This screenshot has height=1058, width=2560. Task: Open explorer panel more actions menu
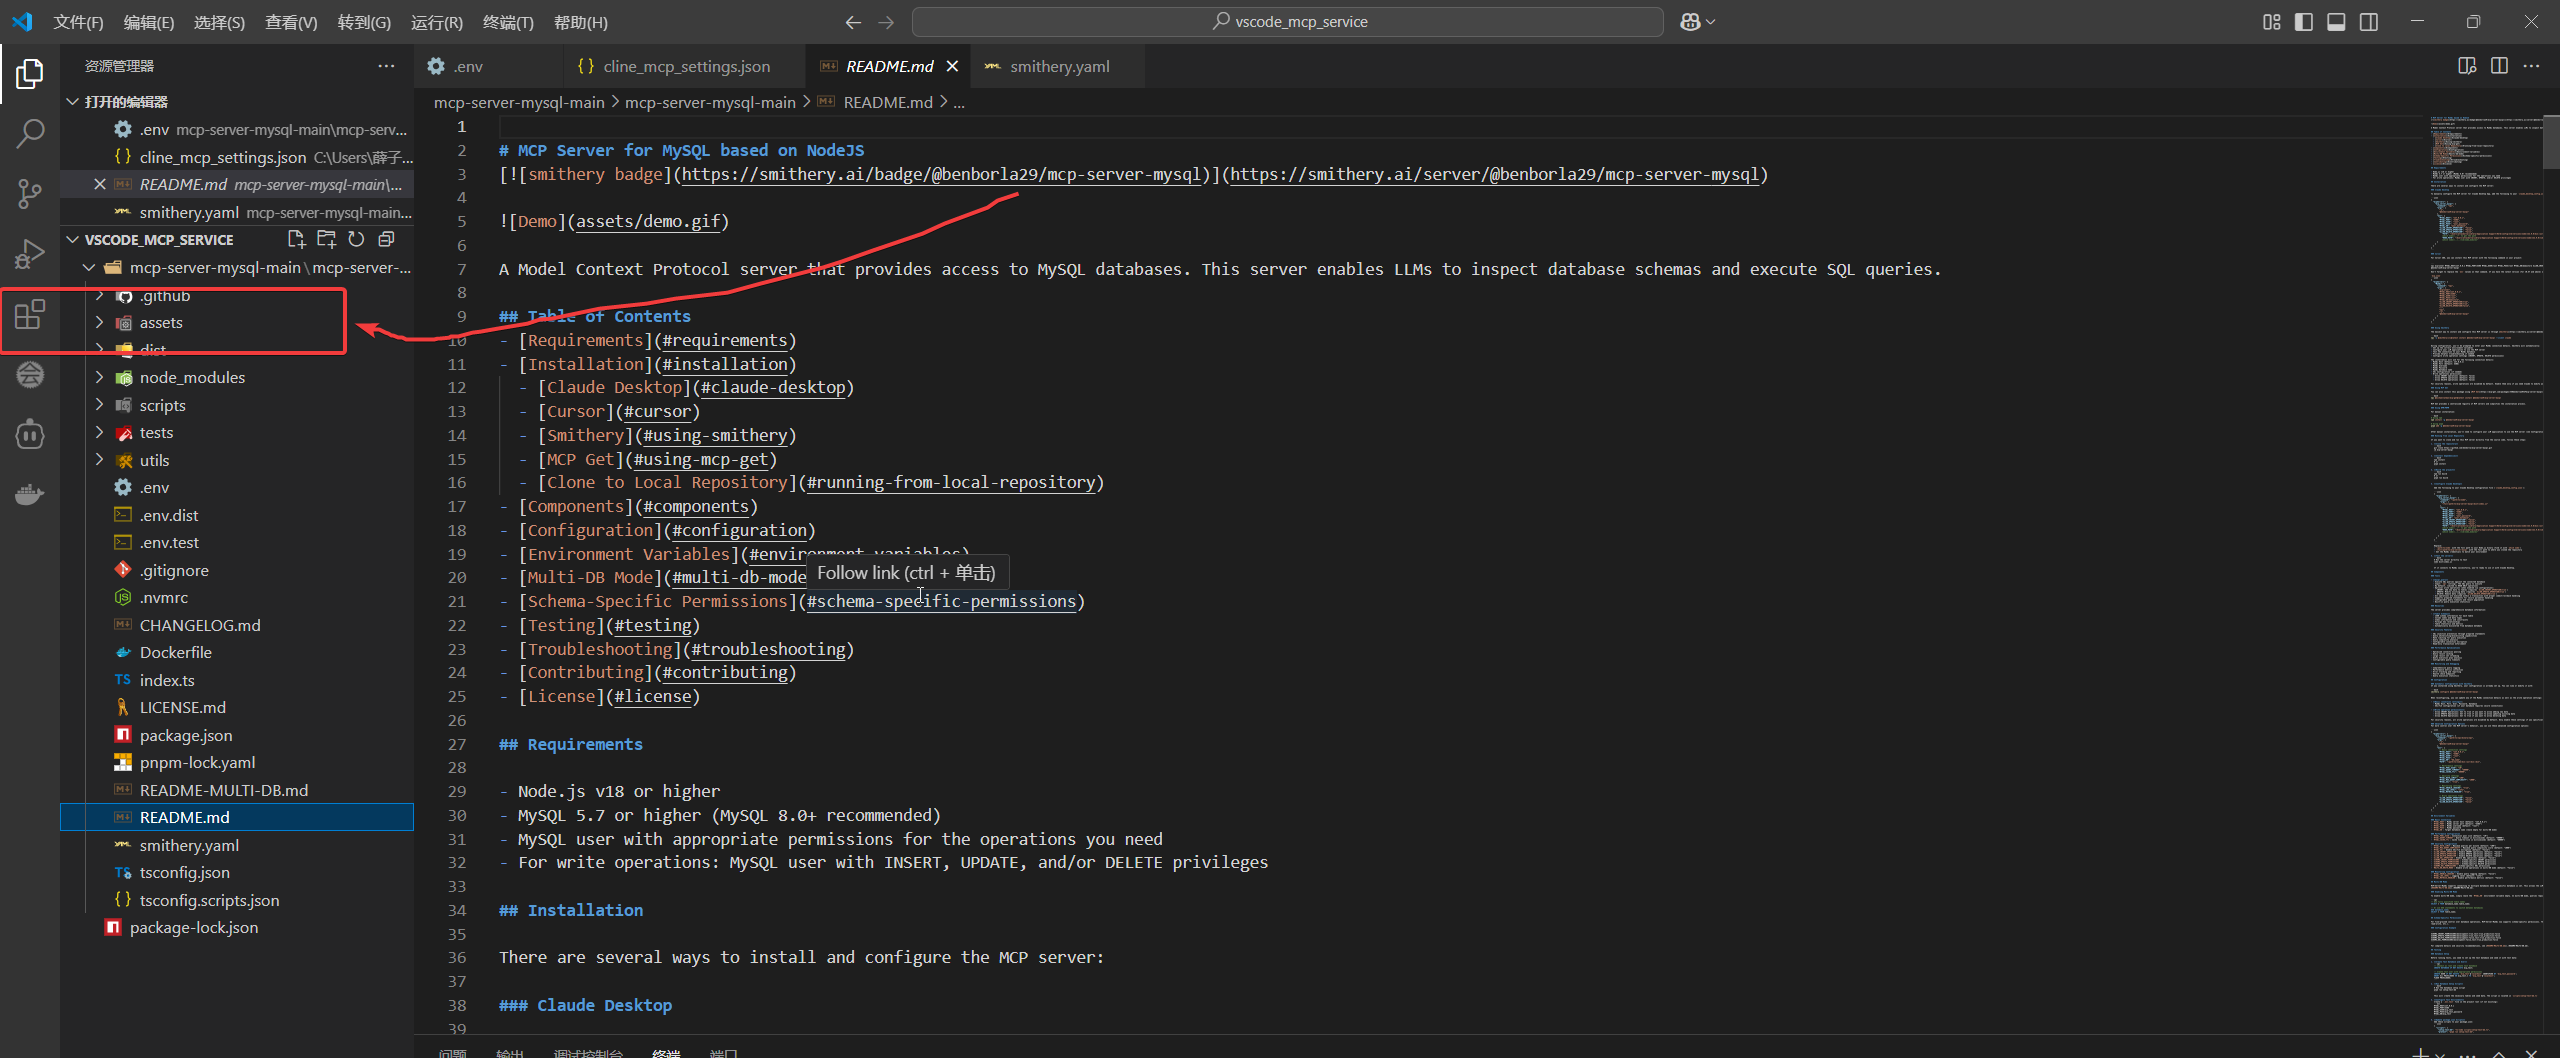[x=386, y=66]
